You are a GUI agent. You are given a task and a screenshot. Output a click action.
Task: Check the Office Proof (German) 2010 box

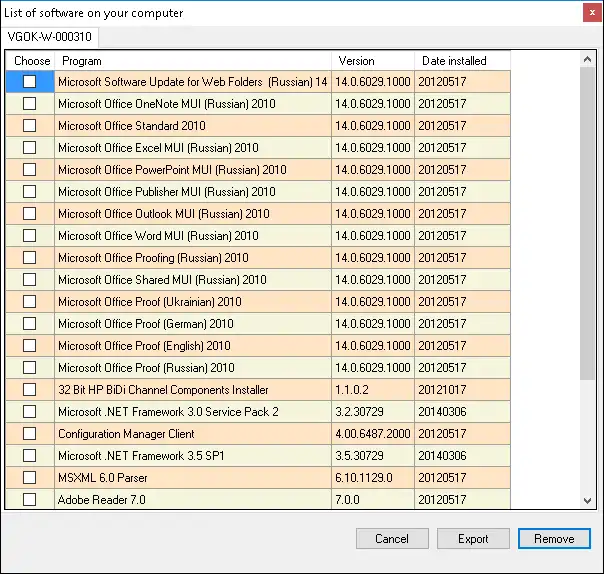coord(30,324)
